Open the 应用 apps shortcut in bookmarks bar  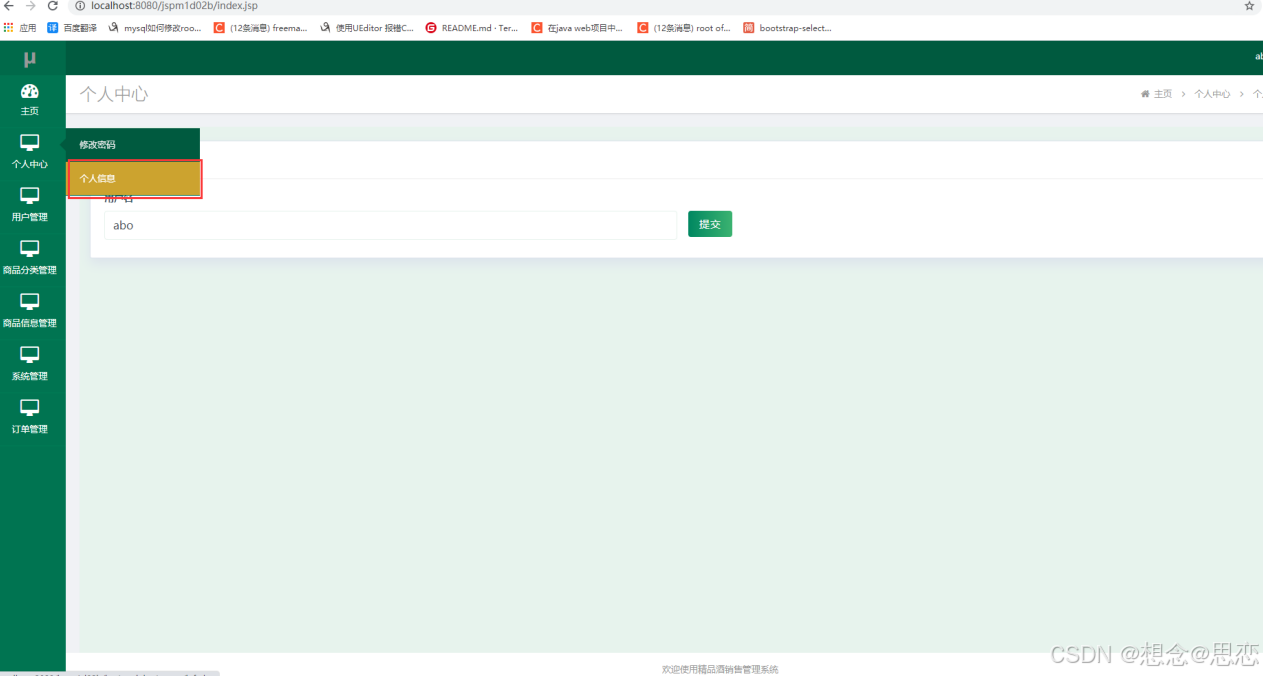pos(20,28)
